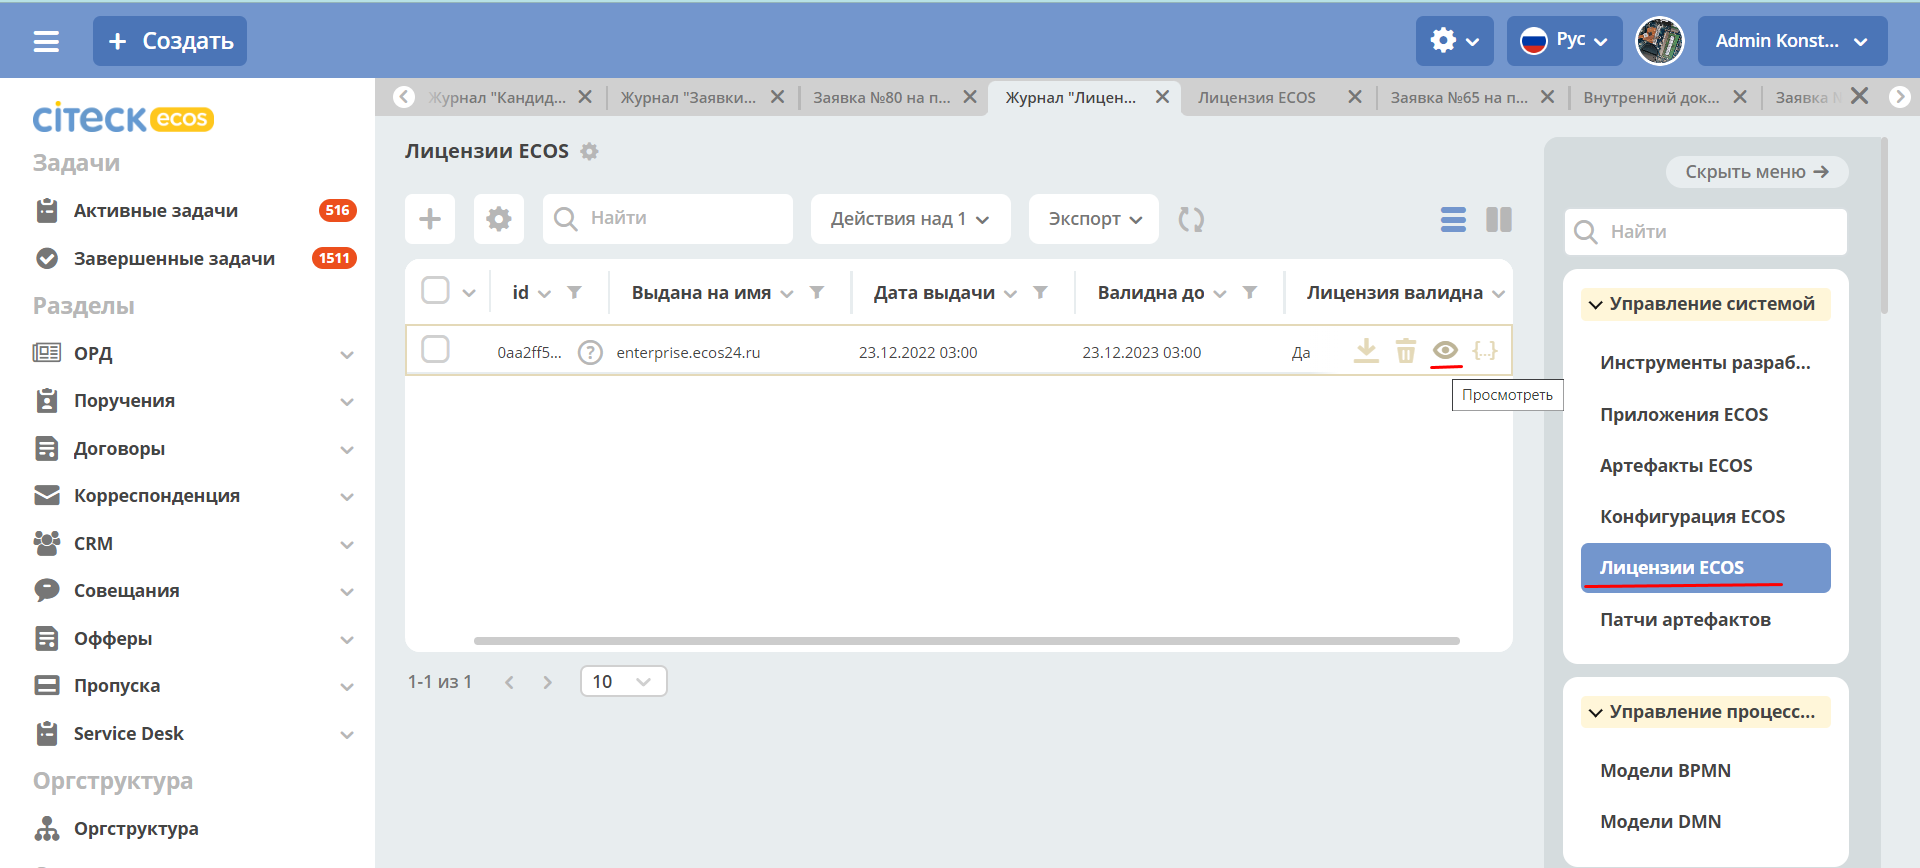
Task: Click the Citeck ECOS logo
Action: (x=123, y=118)
